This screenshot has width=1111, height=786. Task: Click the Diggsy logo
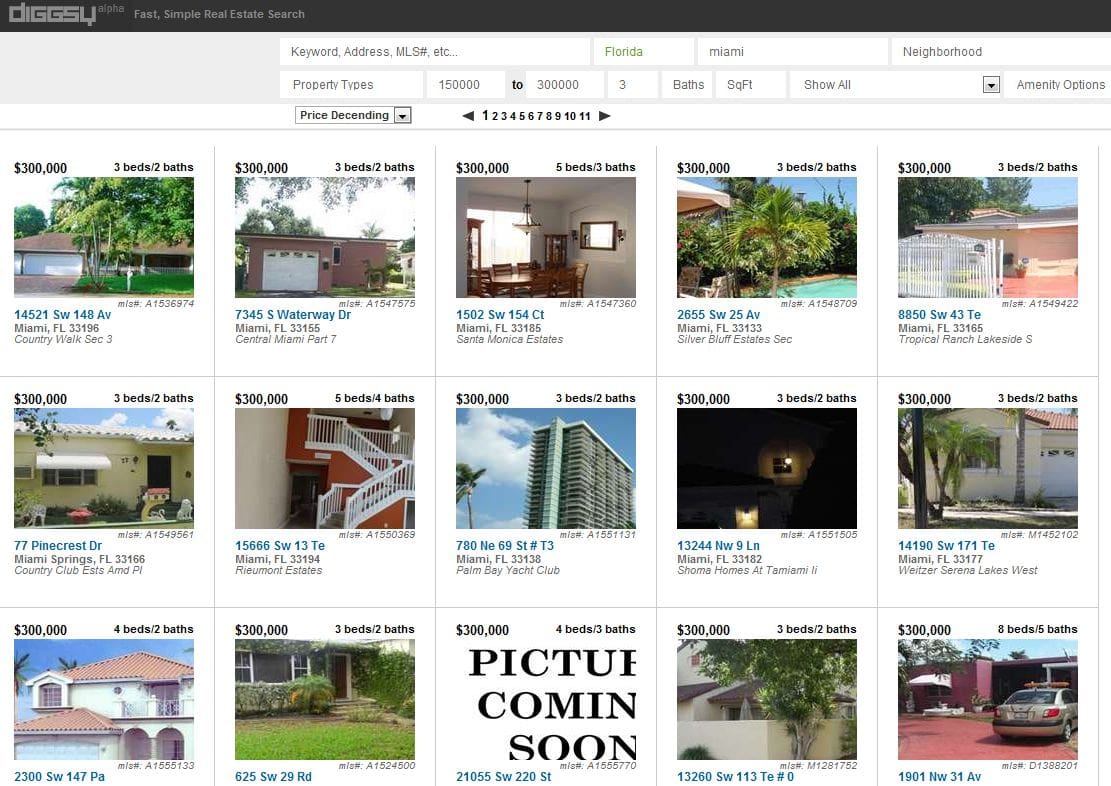click(53, 14)
